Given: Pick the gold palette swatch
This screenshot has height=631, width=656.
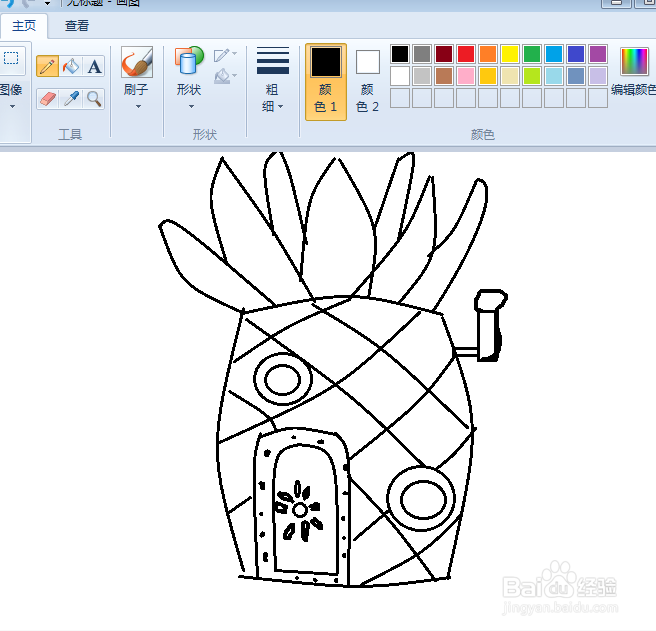Looking at the screenshot, I should point(488,76).
